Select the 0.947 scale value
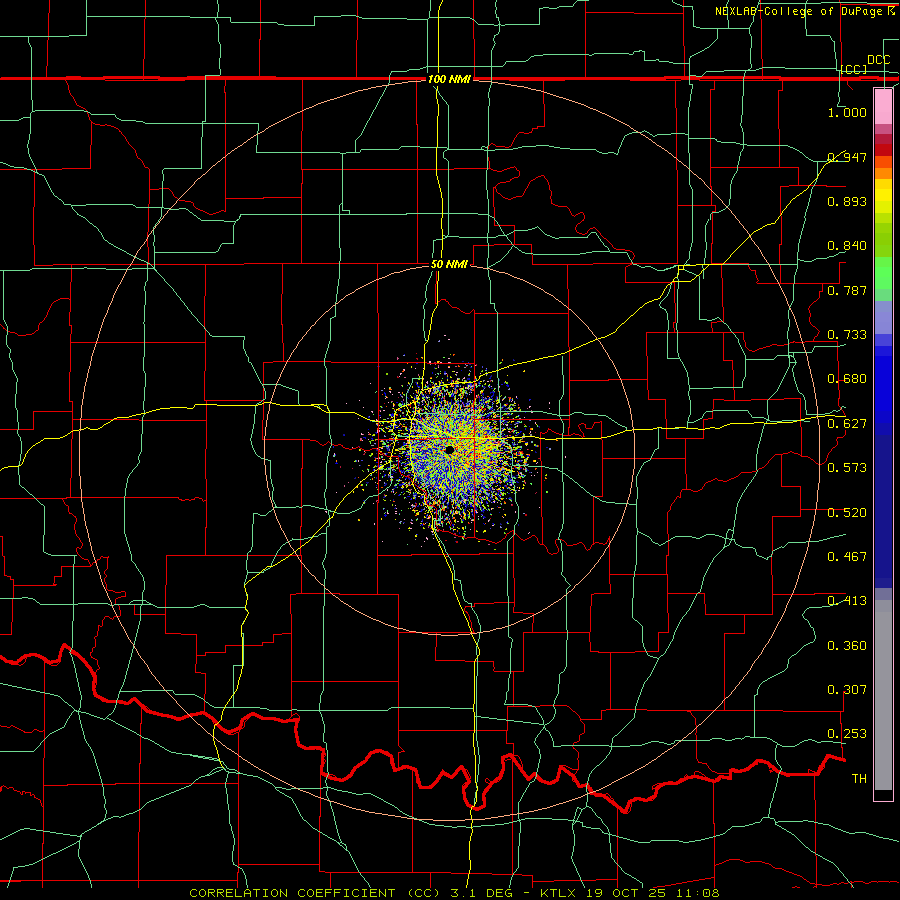900x900 pixels. [847, 157]
